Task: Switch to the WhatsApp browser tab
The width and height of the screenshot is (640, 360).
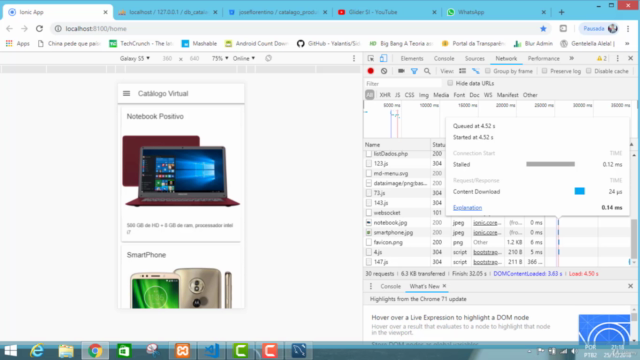Action: 496,12
